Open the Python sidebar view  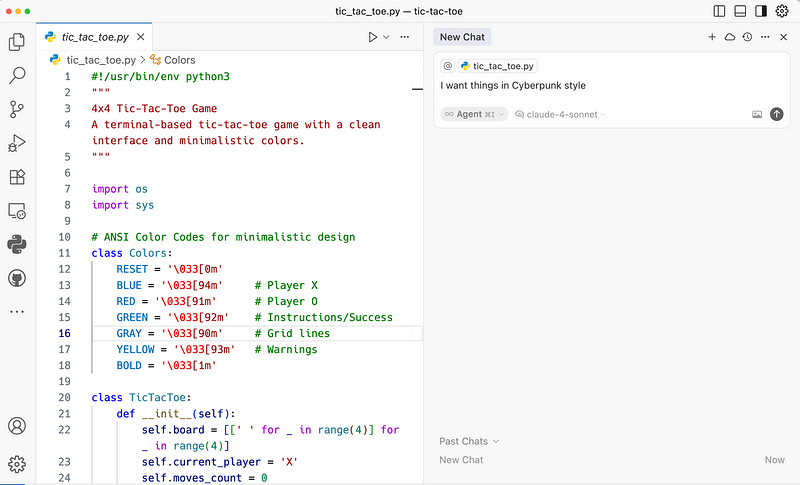point(17,244)
